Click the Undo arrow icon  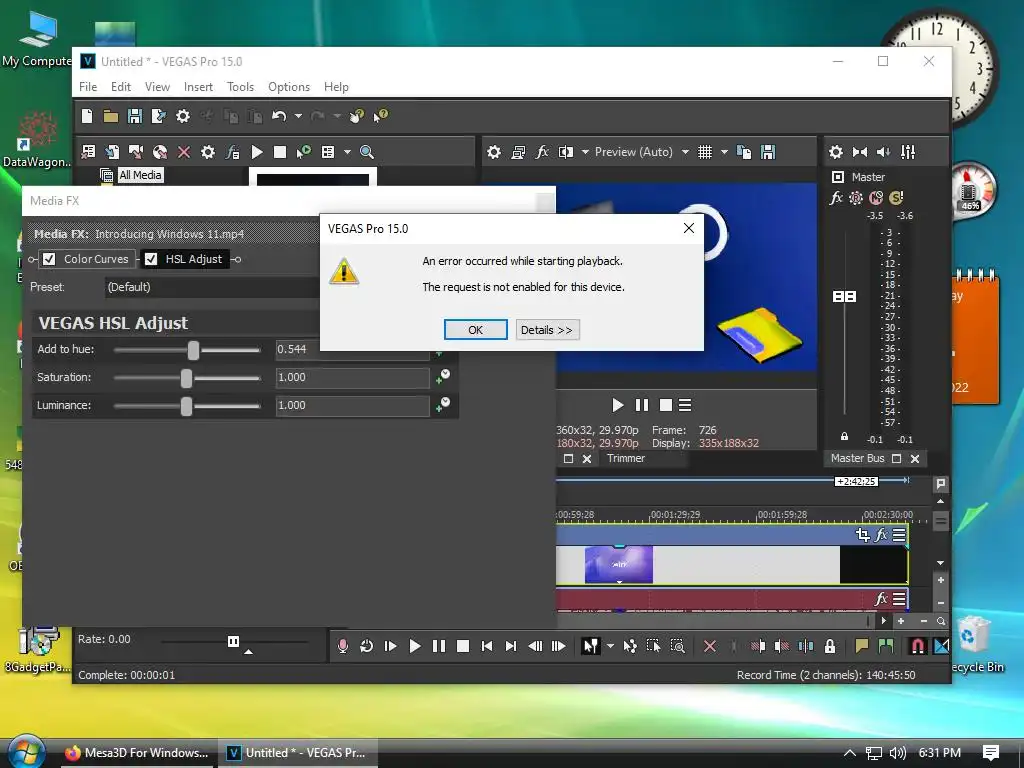(279, 116)
